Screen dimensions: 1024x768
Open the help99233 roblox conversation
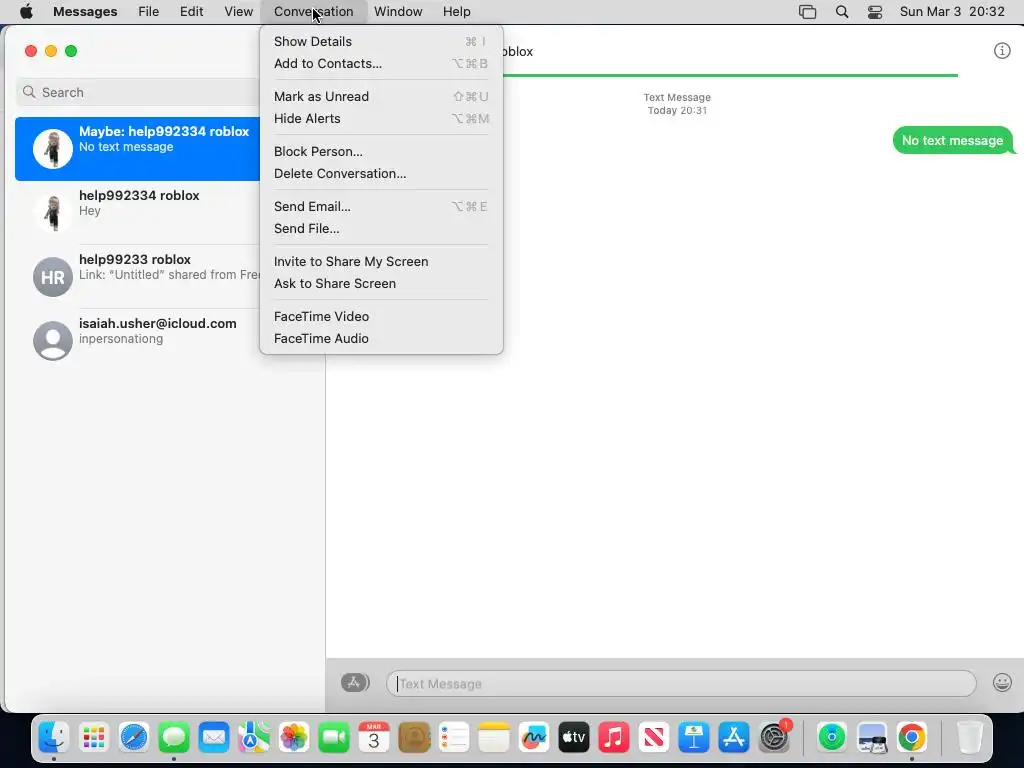point(138,276)
